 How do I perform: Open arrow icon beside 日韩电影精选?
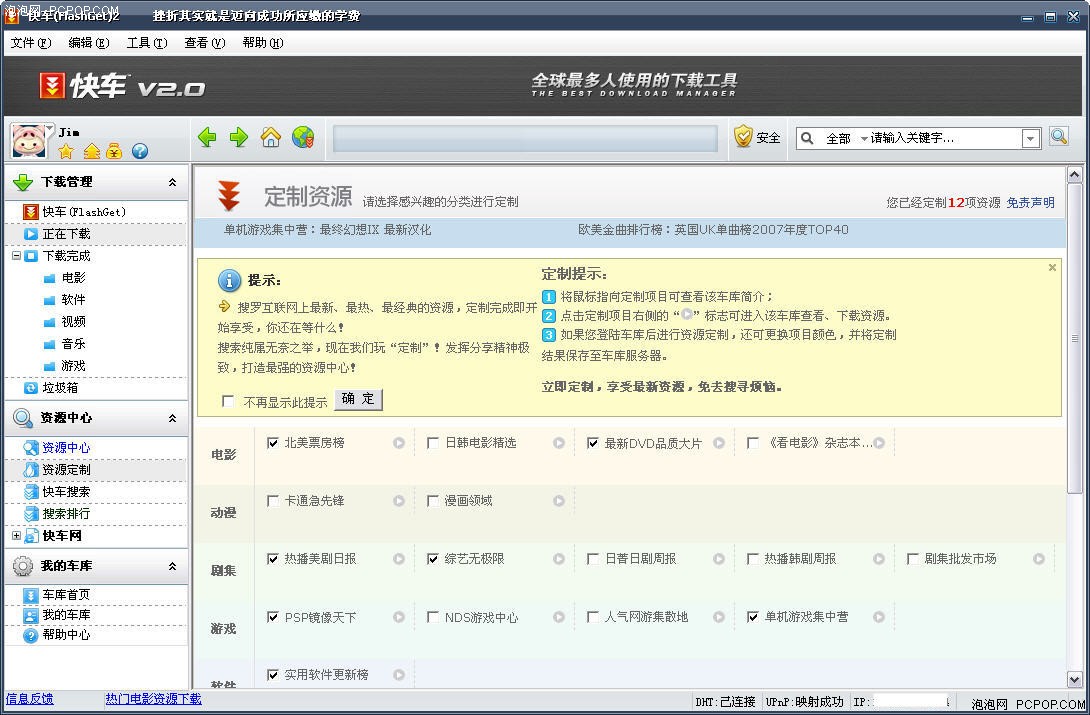click(559, 443)
